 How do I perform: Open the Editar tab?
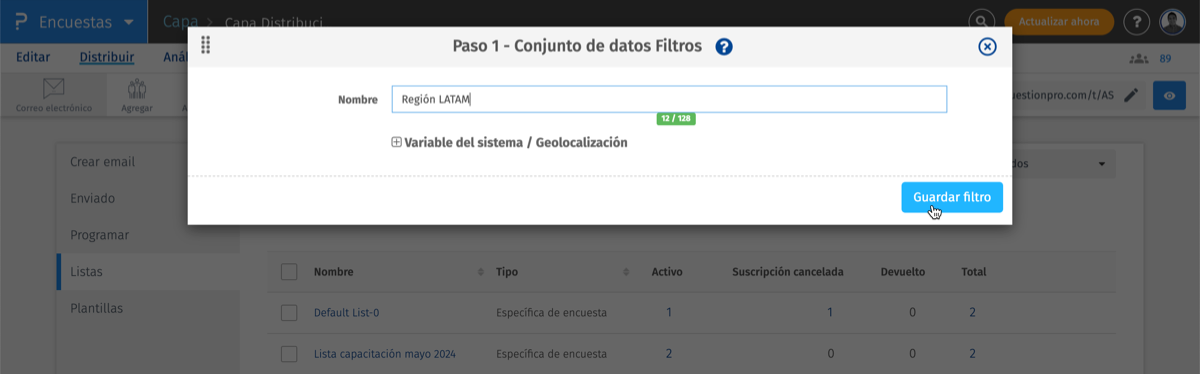point(34,58)
